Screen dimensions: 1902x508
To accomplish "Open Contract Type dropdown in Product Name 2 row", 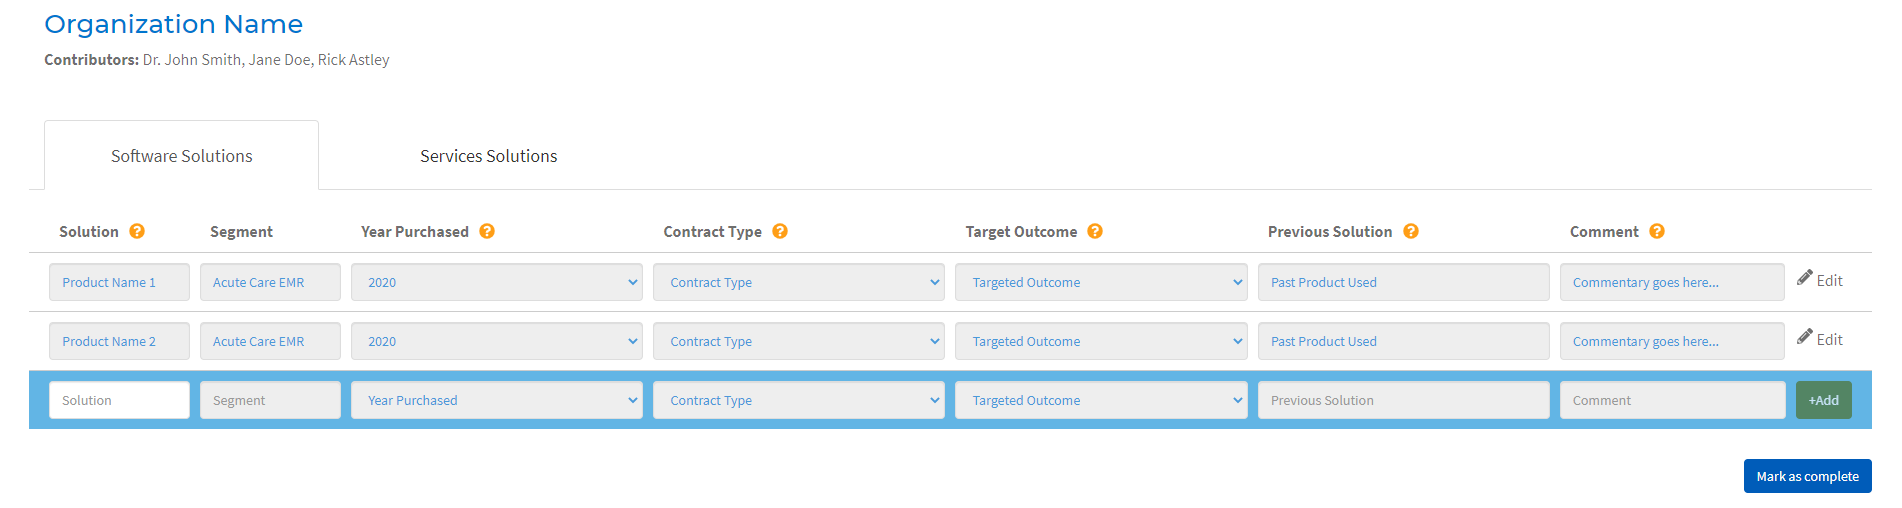I will coord(799,341).
